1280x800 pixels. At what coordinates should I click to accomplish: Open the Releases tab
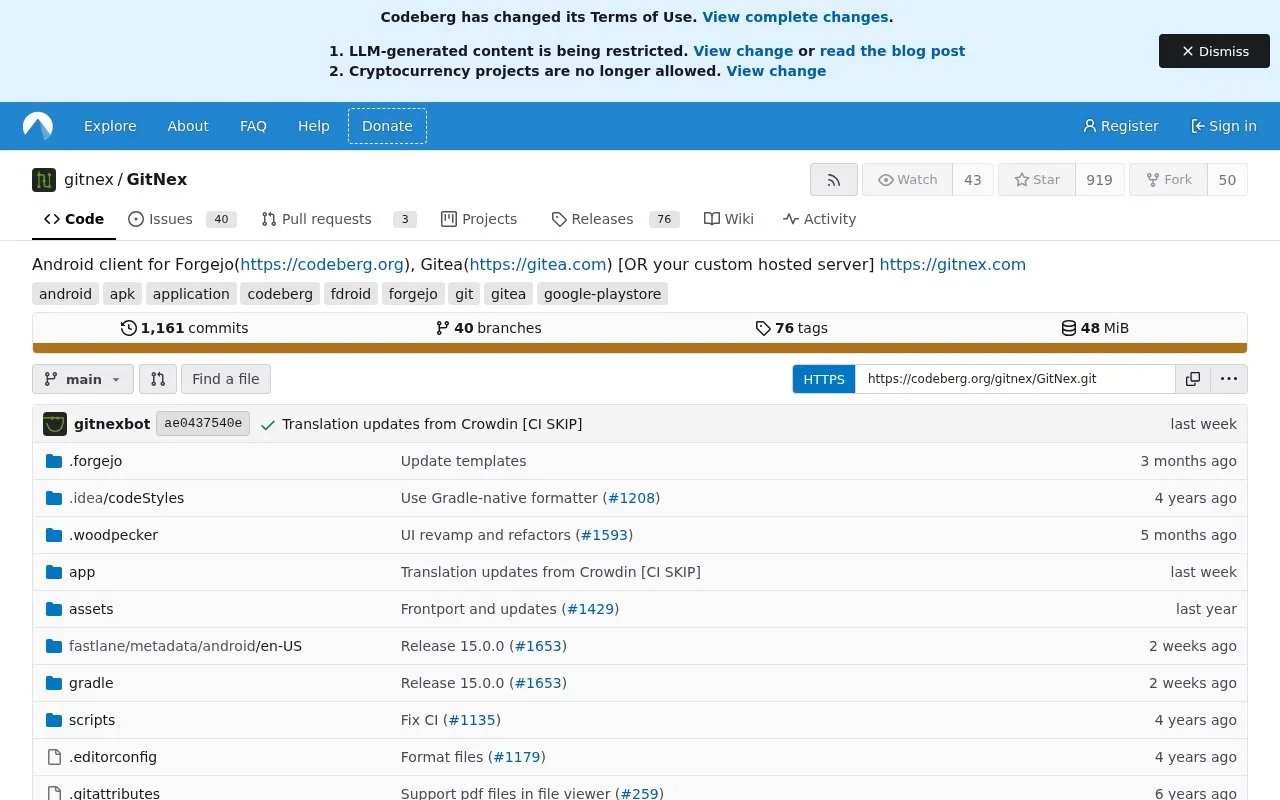click(x=615, y=219)
